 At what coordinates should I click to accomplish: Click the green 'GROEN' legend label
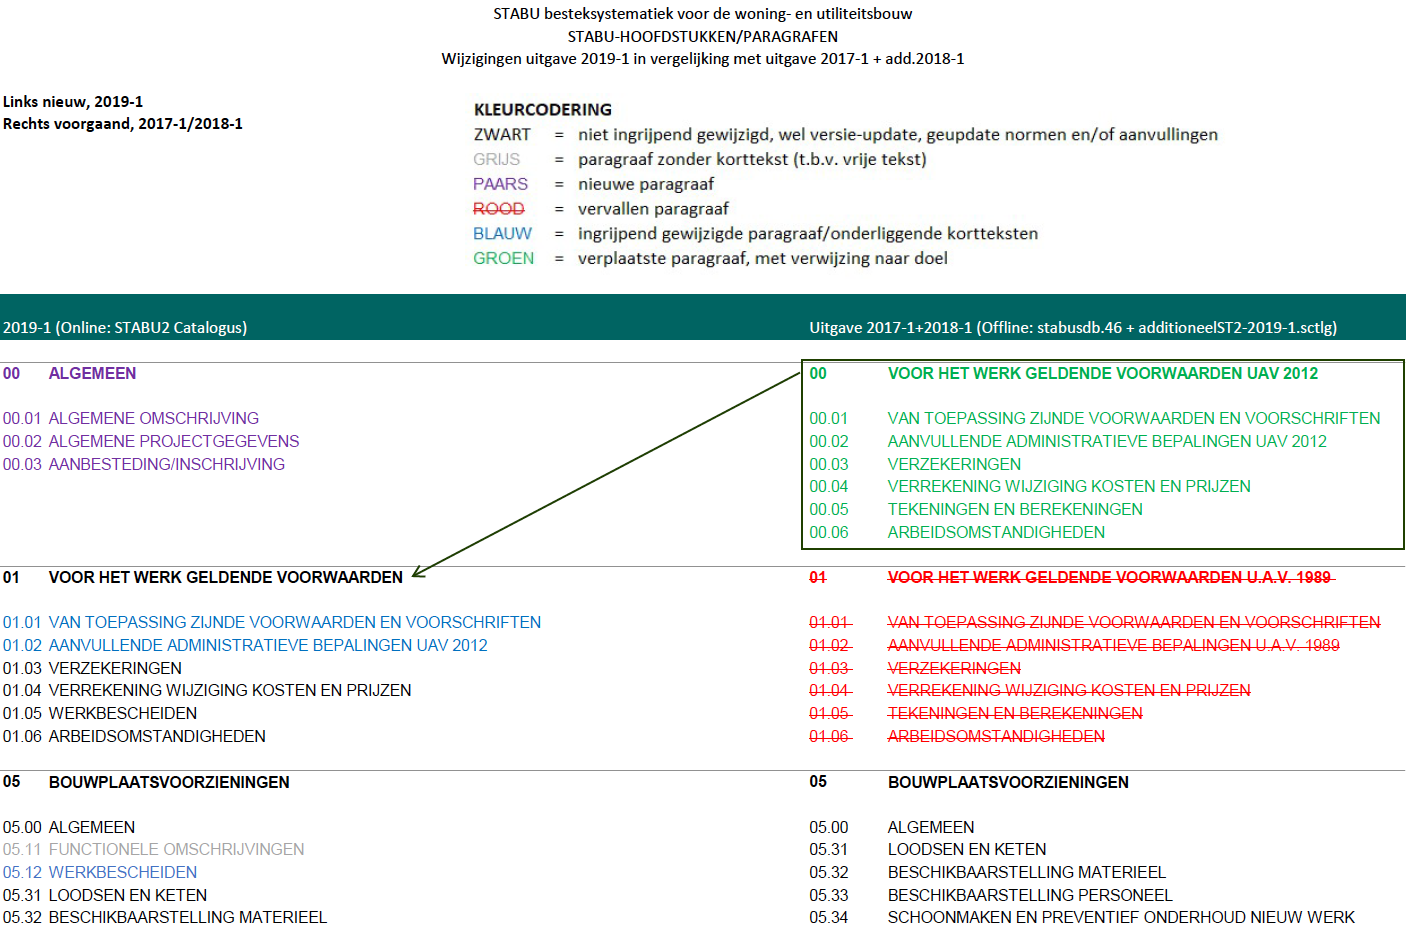pyautogui.click(x=504, y=259)
